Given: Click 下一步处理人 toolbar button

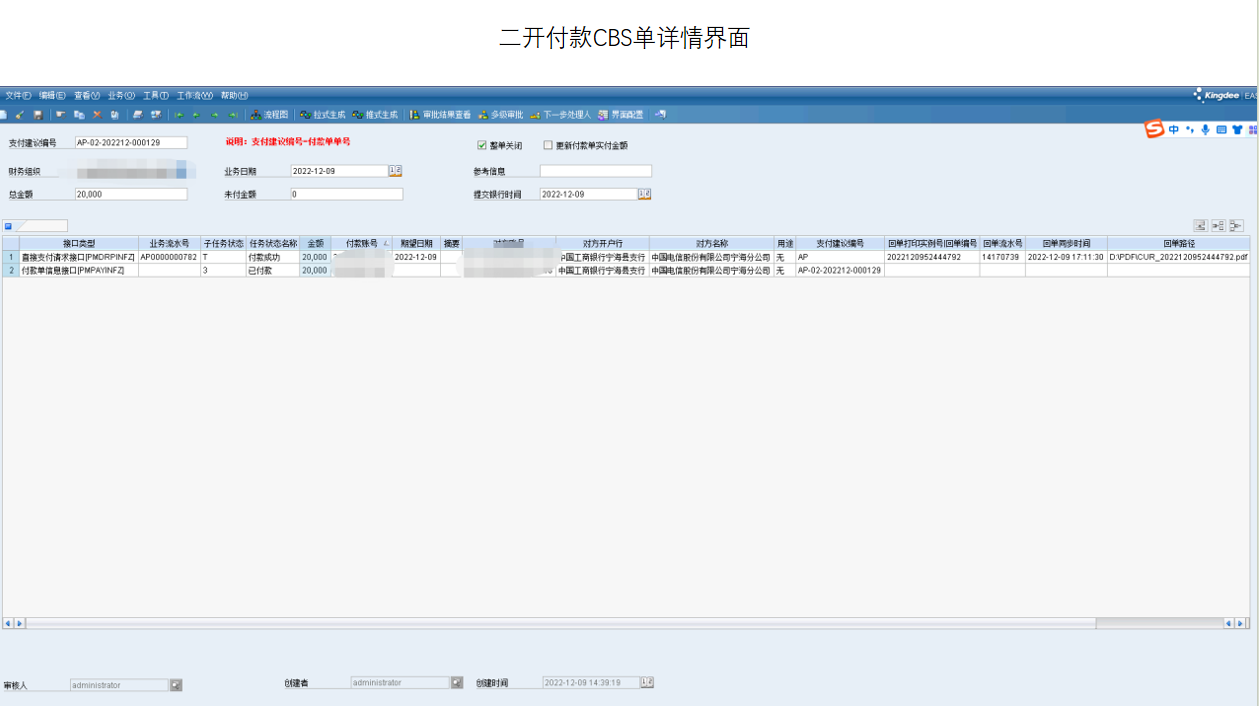Looking at the screenshot, I should tap(561, 115).
